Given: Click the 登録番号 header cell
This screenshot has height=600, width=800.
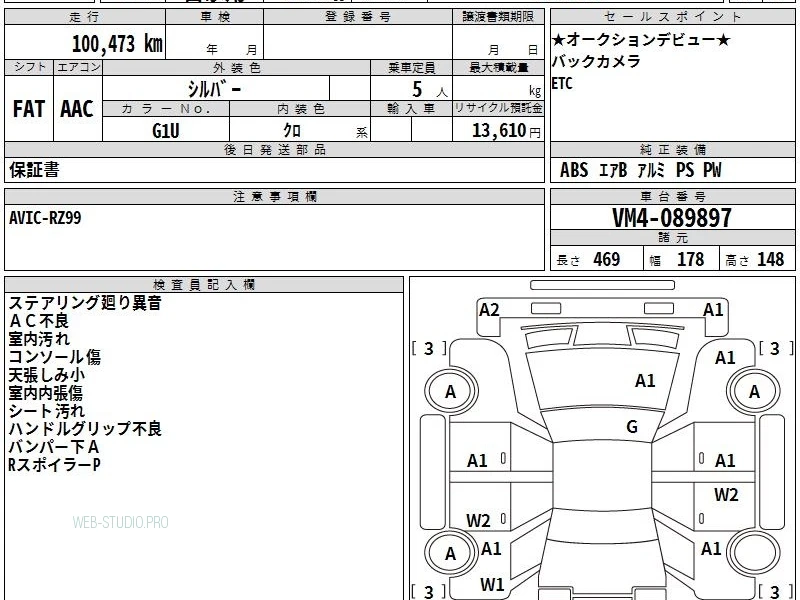Looking at the screenshot, I should coord(358,17).
